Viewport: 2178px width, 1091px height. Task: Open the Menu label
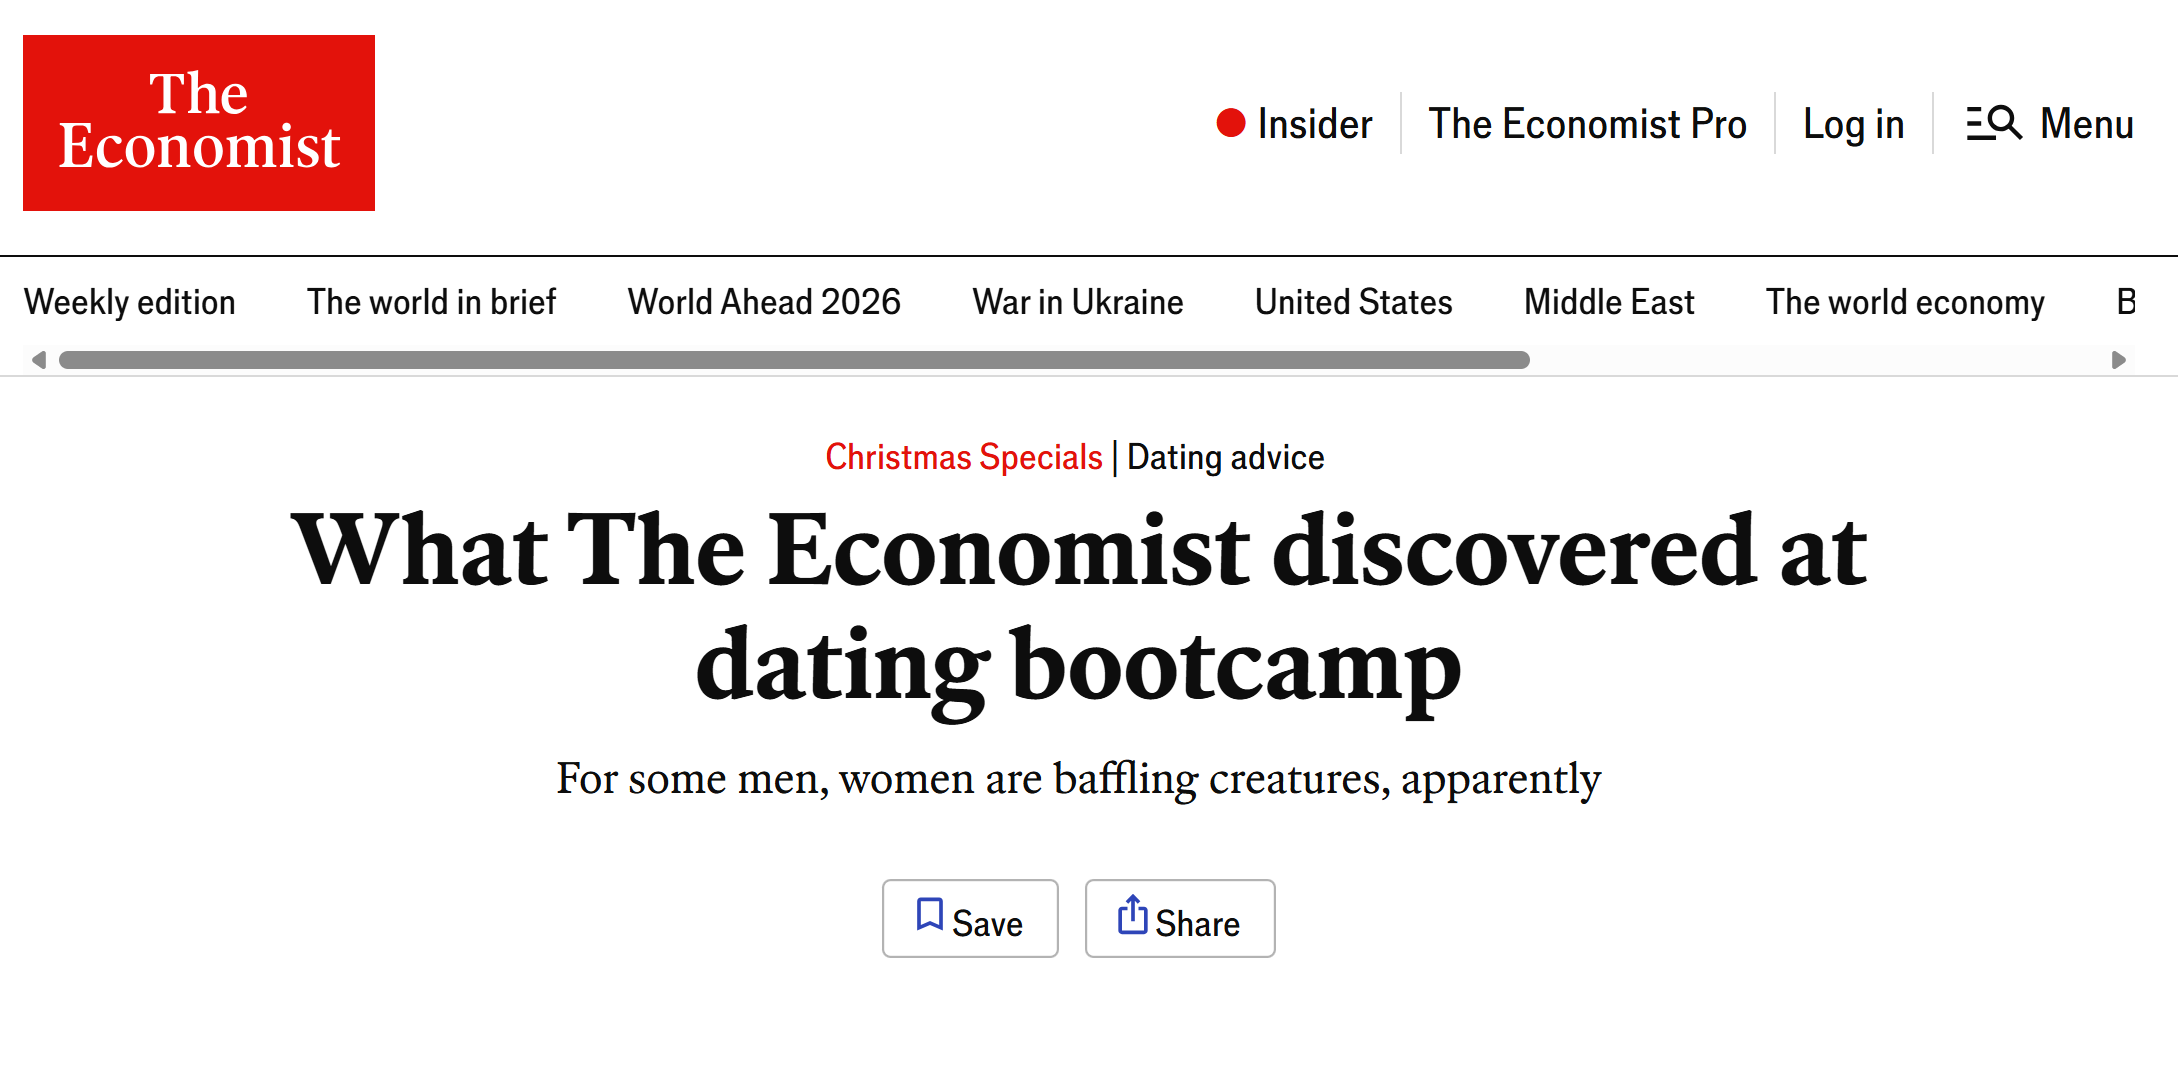coord(2086,124)
